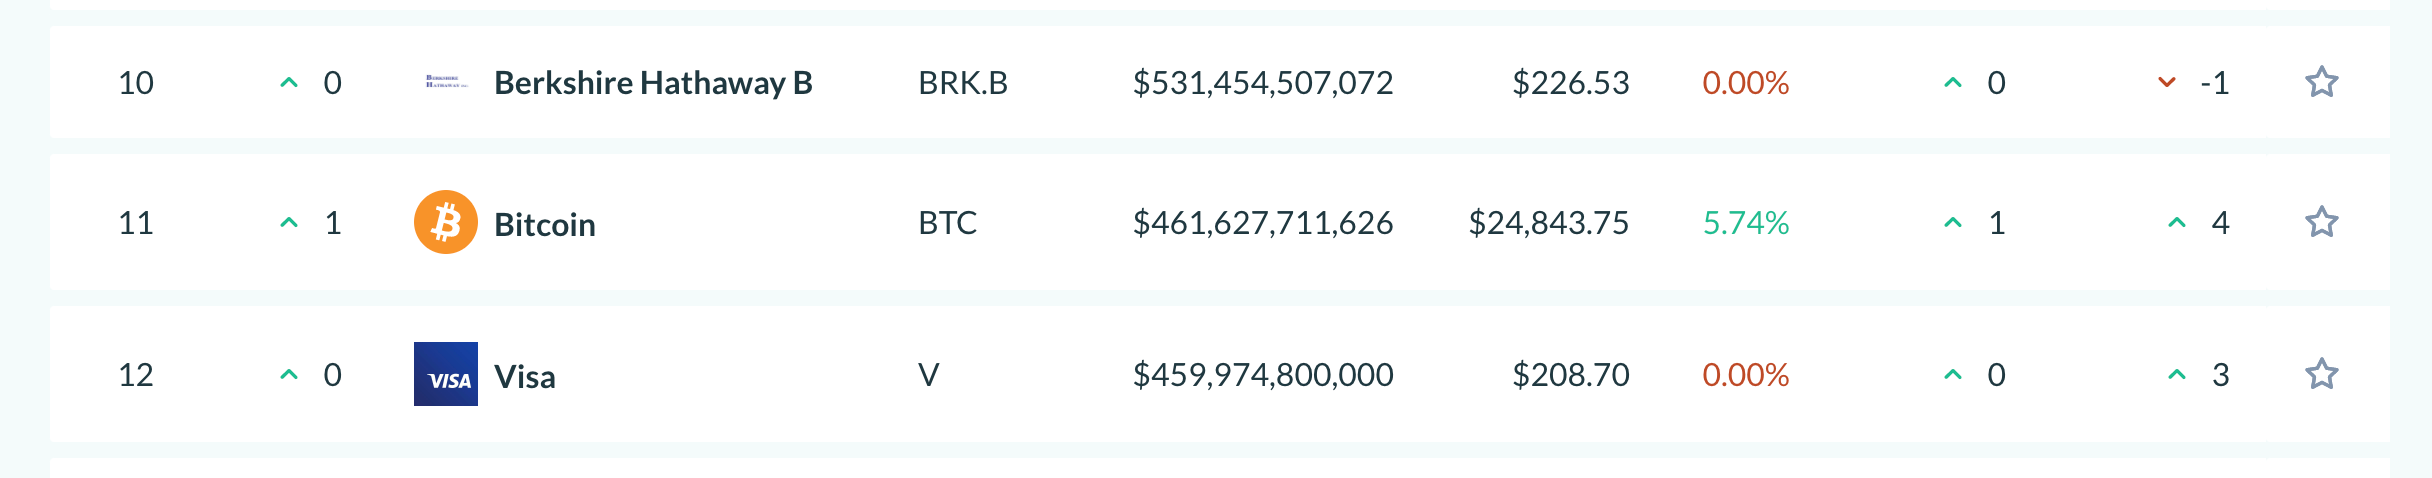The height and width of the screenshot is (478, 2432).
Task: Favorite Berkshire Hathaway B with star icon
Action: pyautogui.click(x=2321, y=82)
